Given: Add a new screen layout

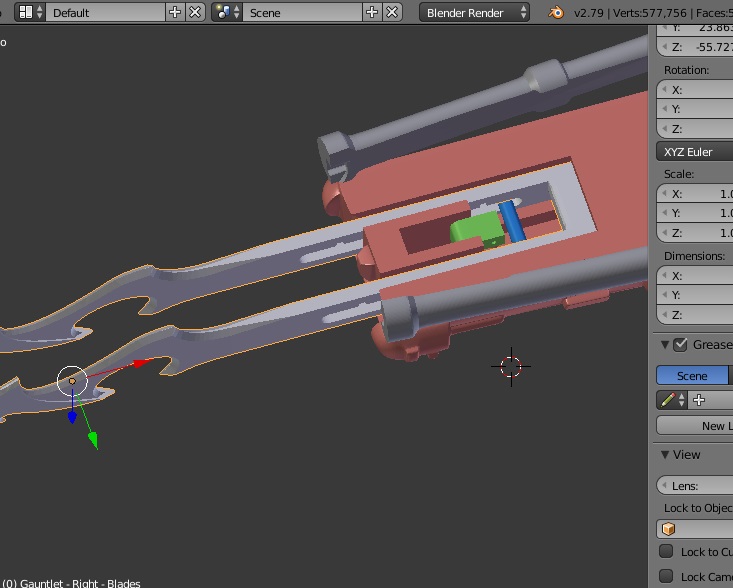Looking at the screenshot, I should (x=175, y=12).
